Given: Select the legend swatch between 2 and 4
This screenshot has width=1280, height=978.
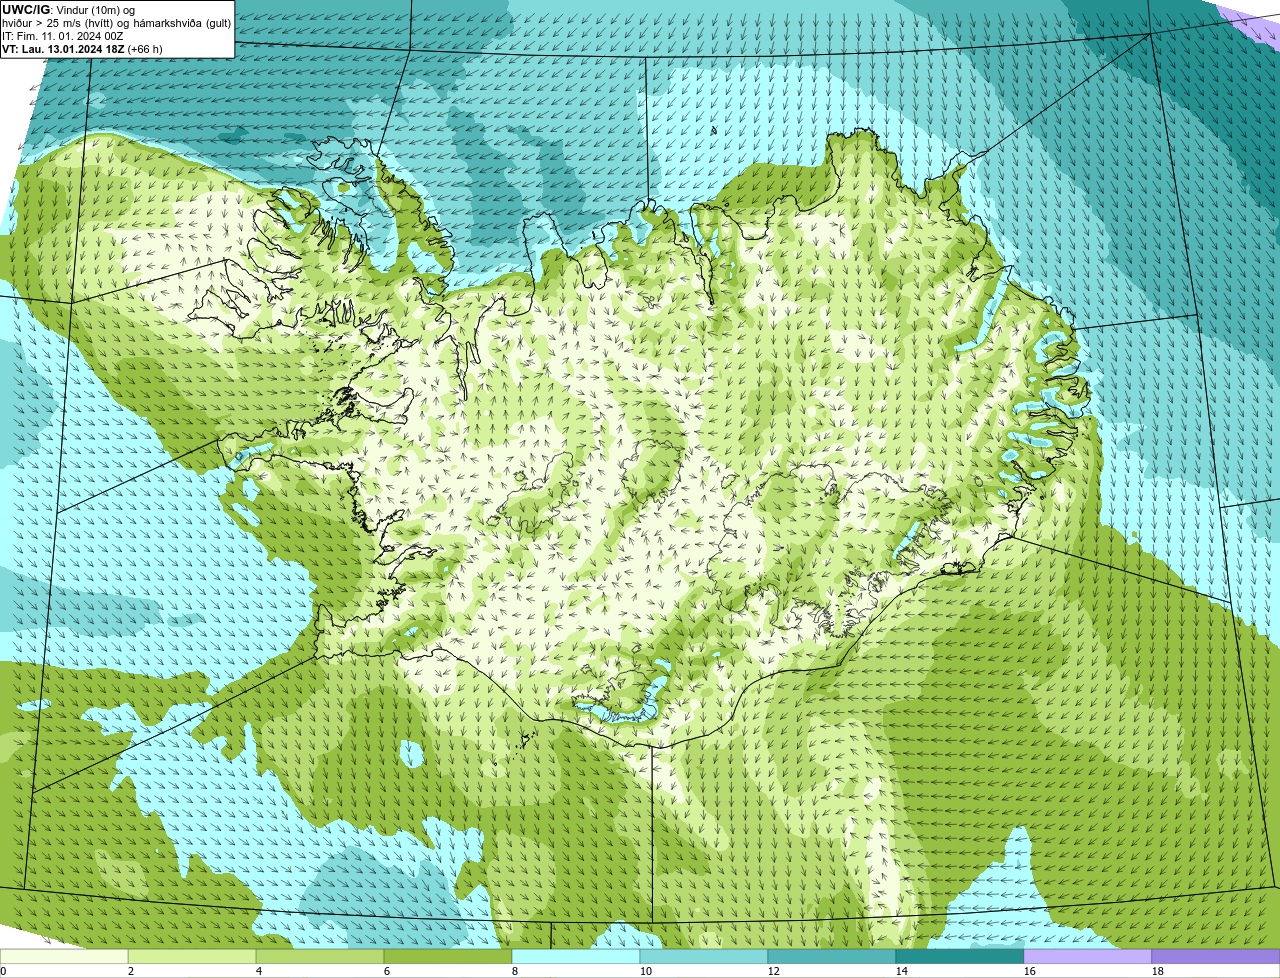Looking at the screenshot, I should [192, 956].
